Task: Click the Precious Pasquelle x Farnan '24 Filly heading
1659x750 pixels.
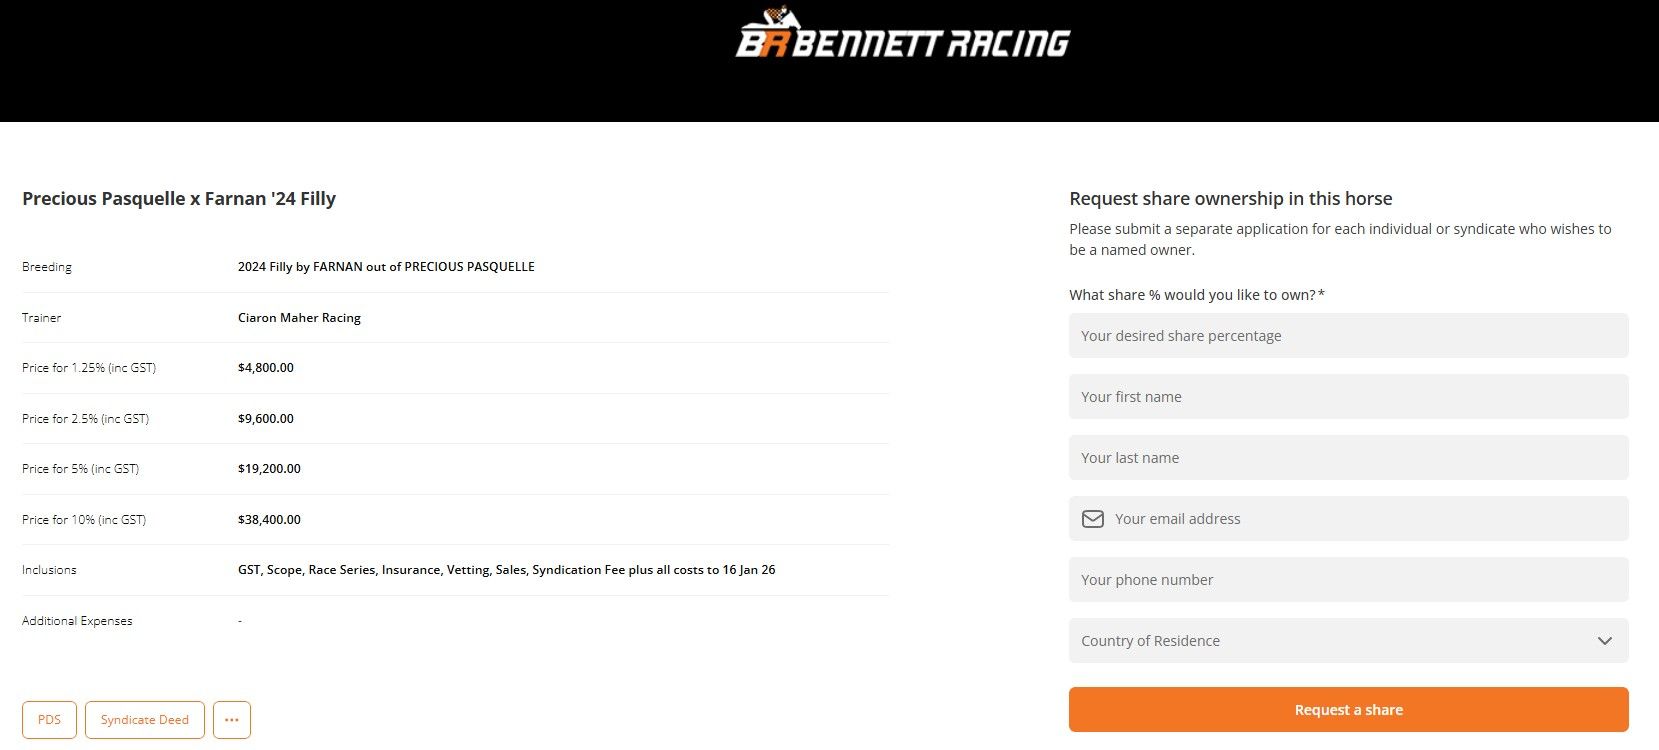Action: (179, 198)
